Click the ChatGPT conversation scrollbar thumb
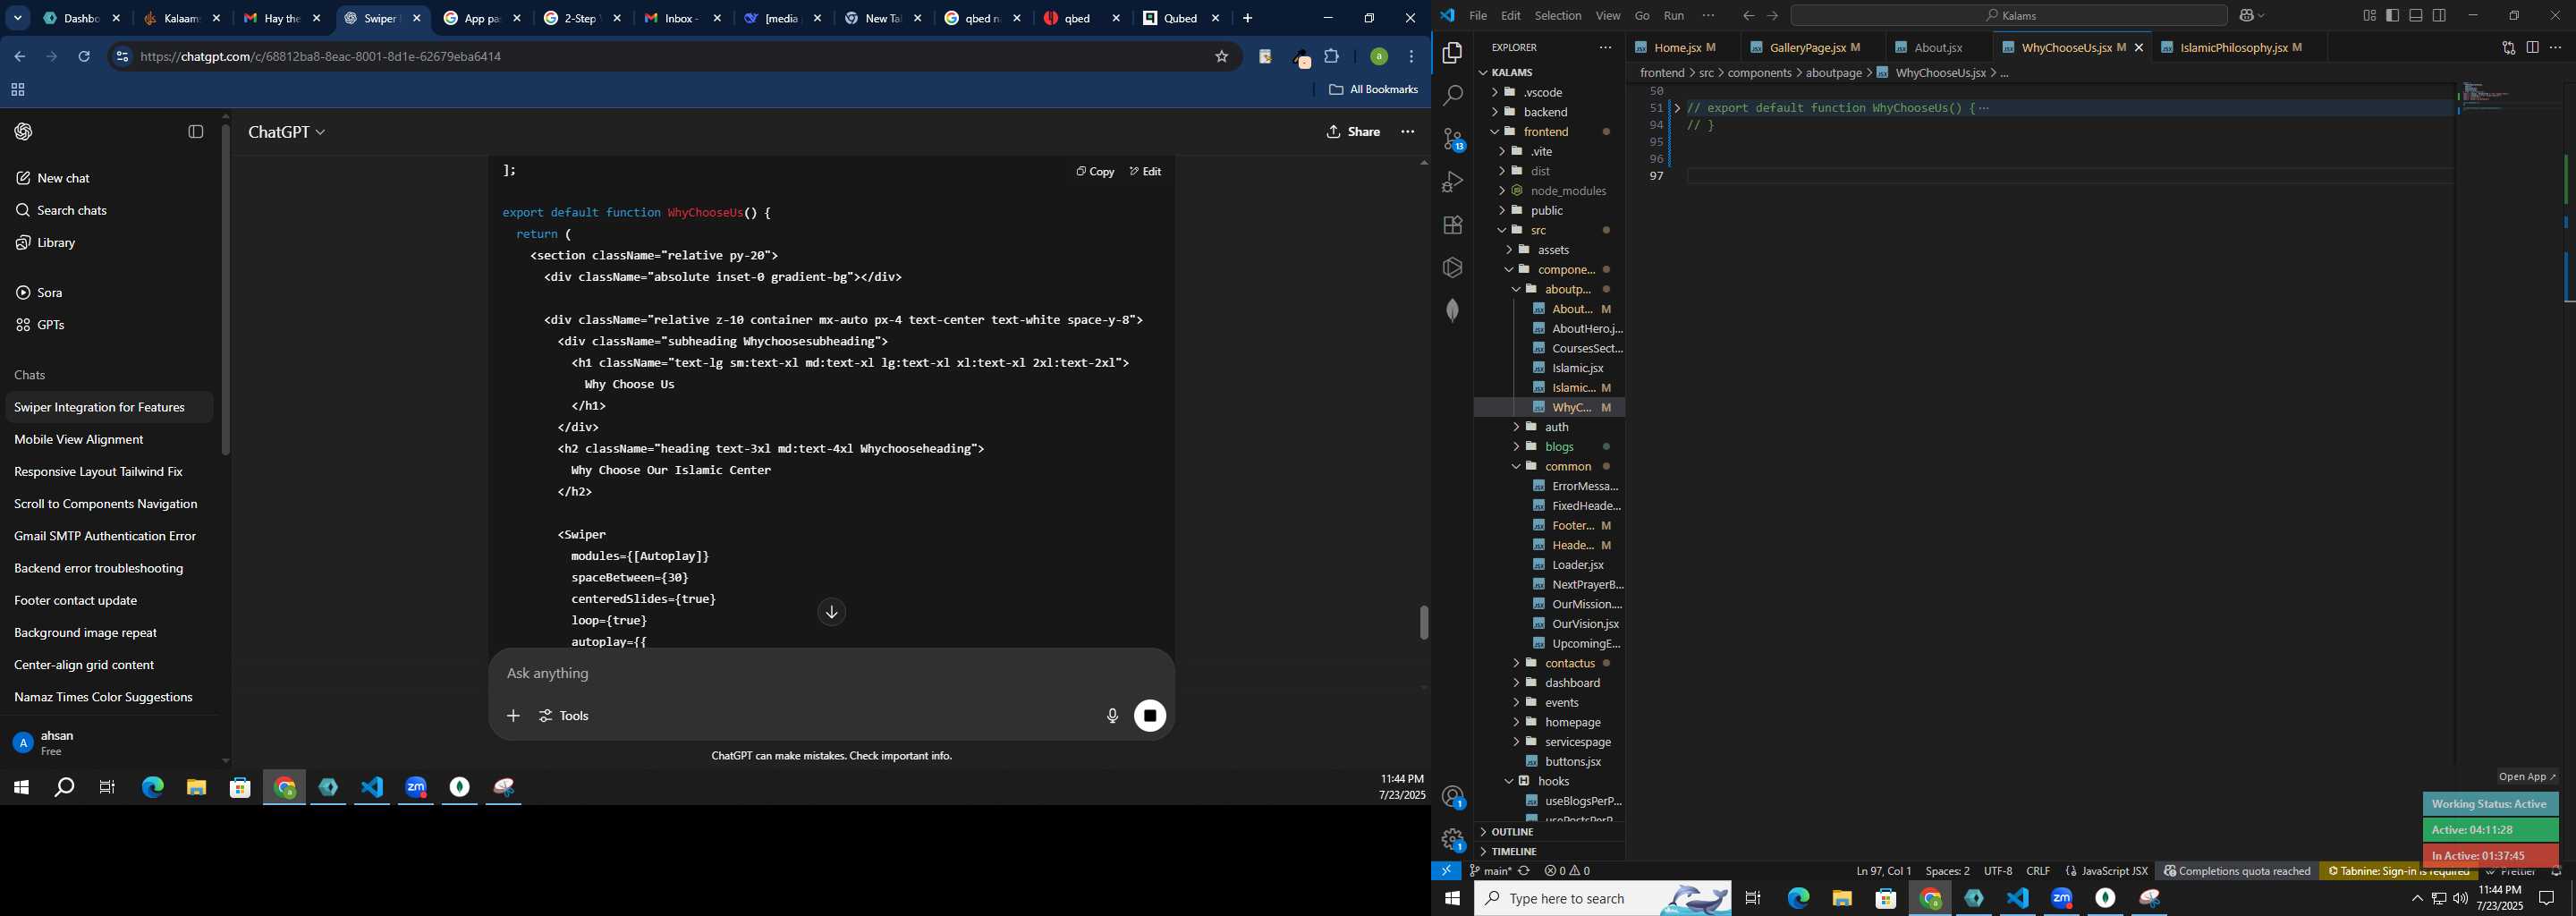The image size is (2576, 916). (x=1424, y=622)
